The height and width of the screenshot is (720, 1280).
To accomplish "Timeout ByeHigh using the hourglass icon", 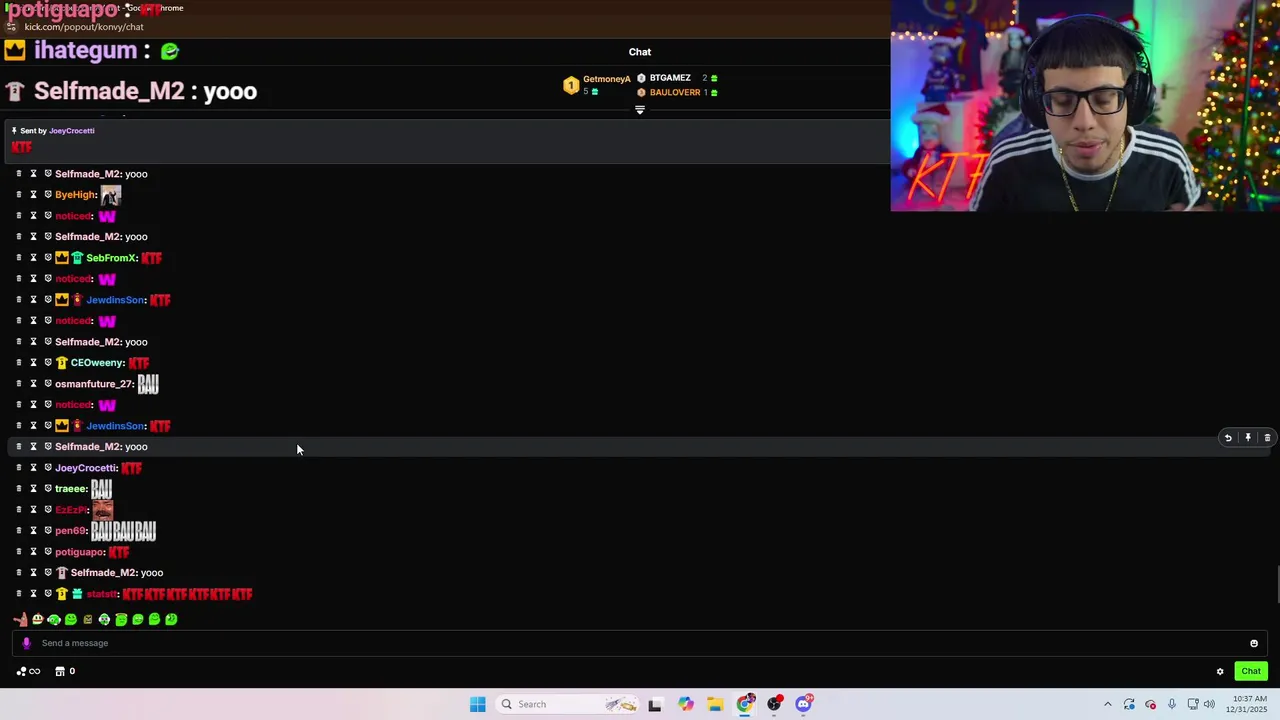I will coord(33,195).
